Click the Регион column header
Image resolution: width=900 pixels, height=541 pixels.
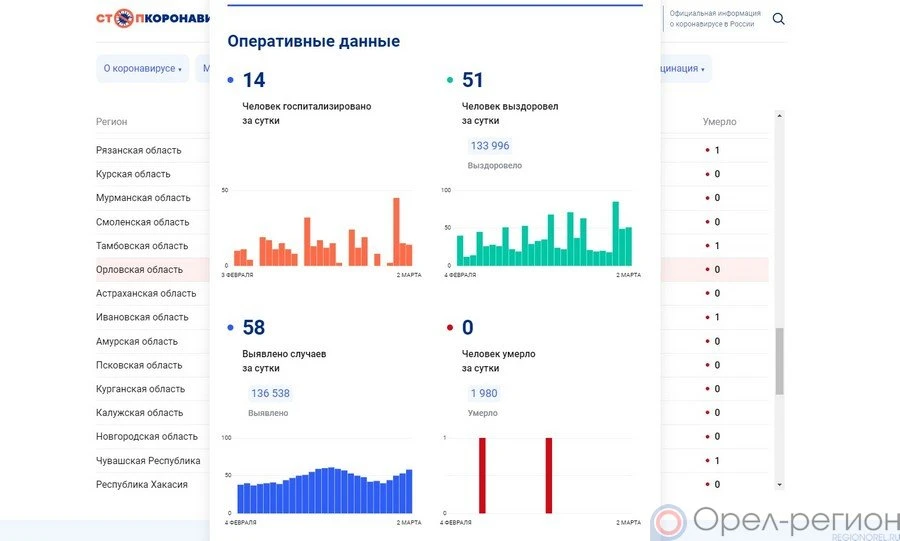[x=112, y=122]
